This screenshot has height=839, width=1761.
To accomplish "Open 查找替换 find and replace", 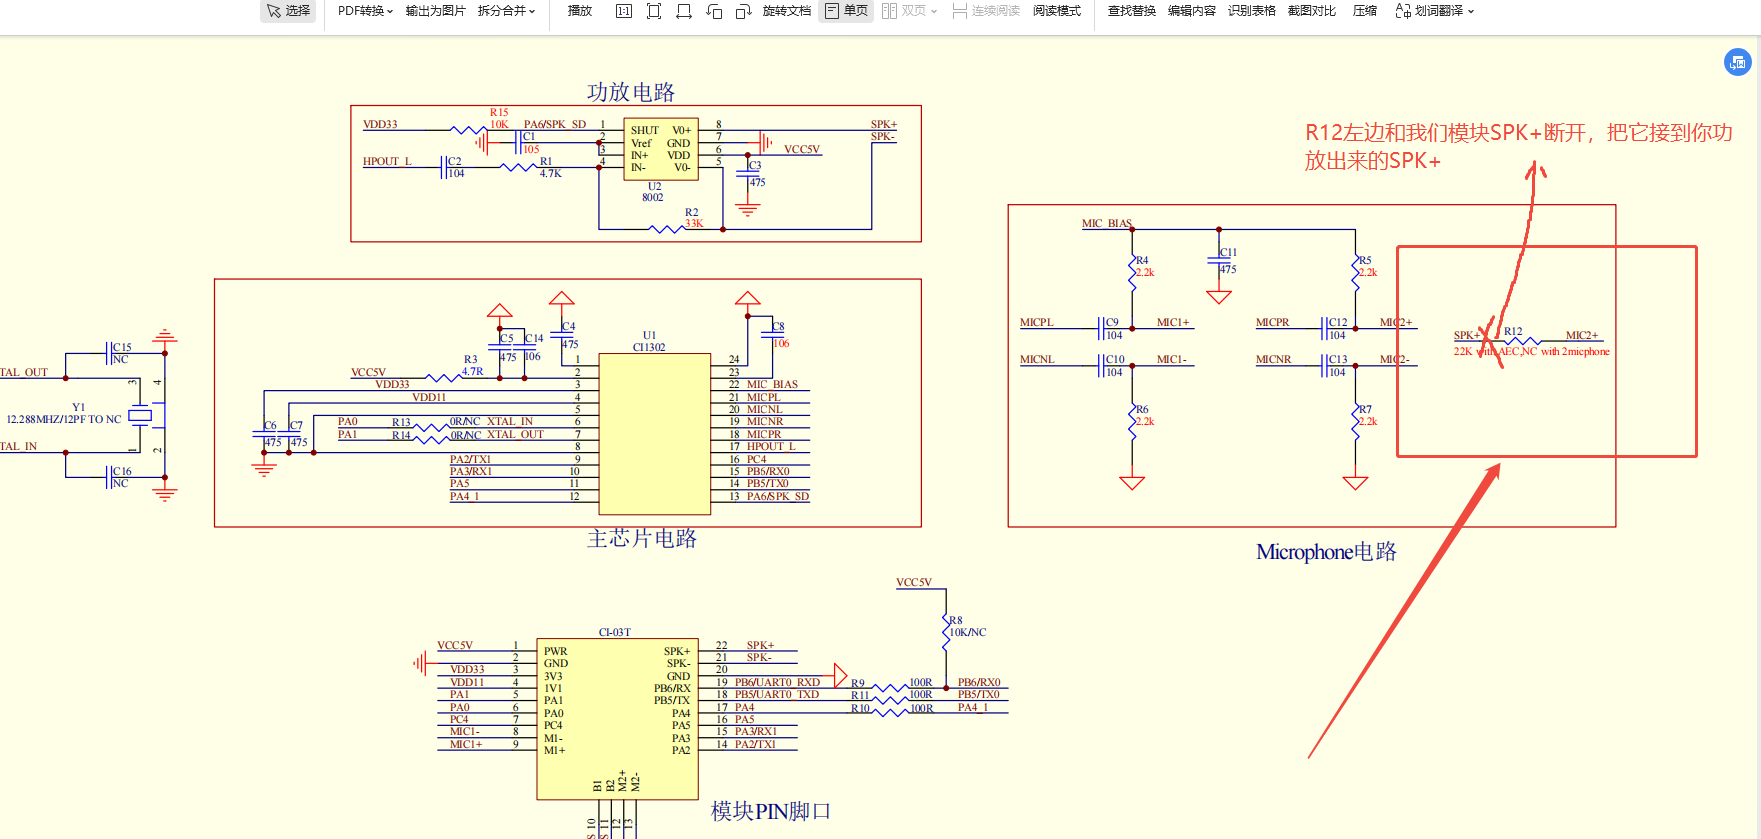I will [1131, 11].
